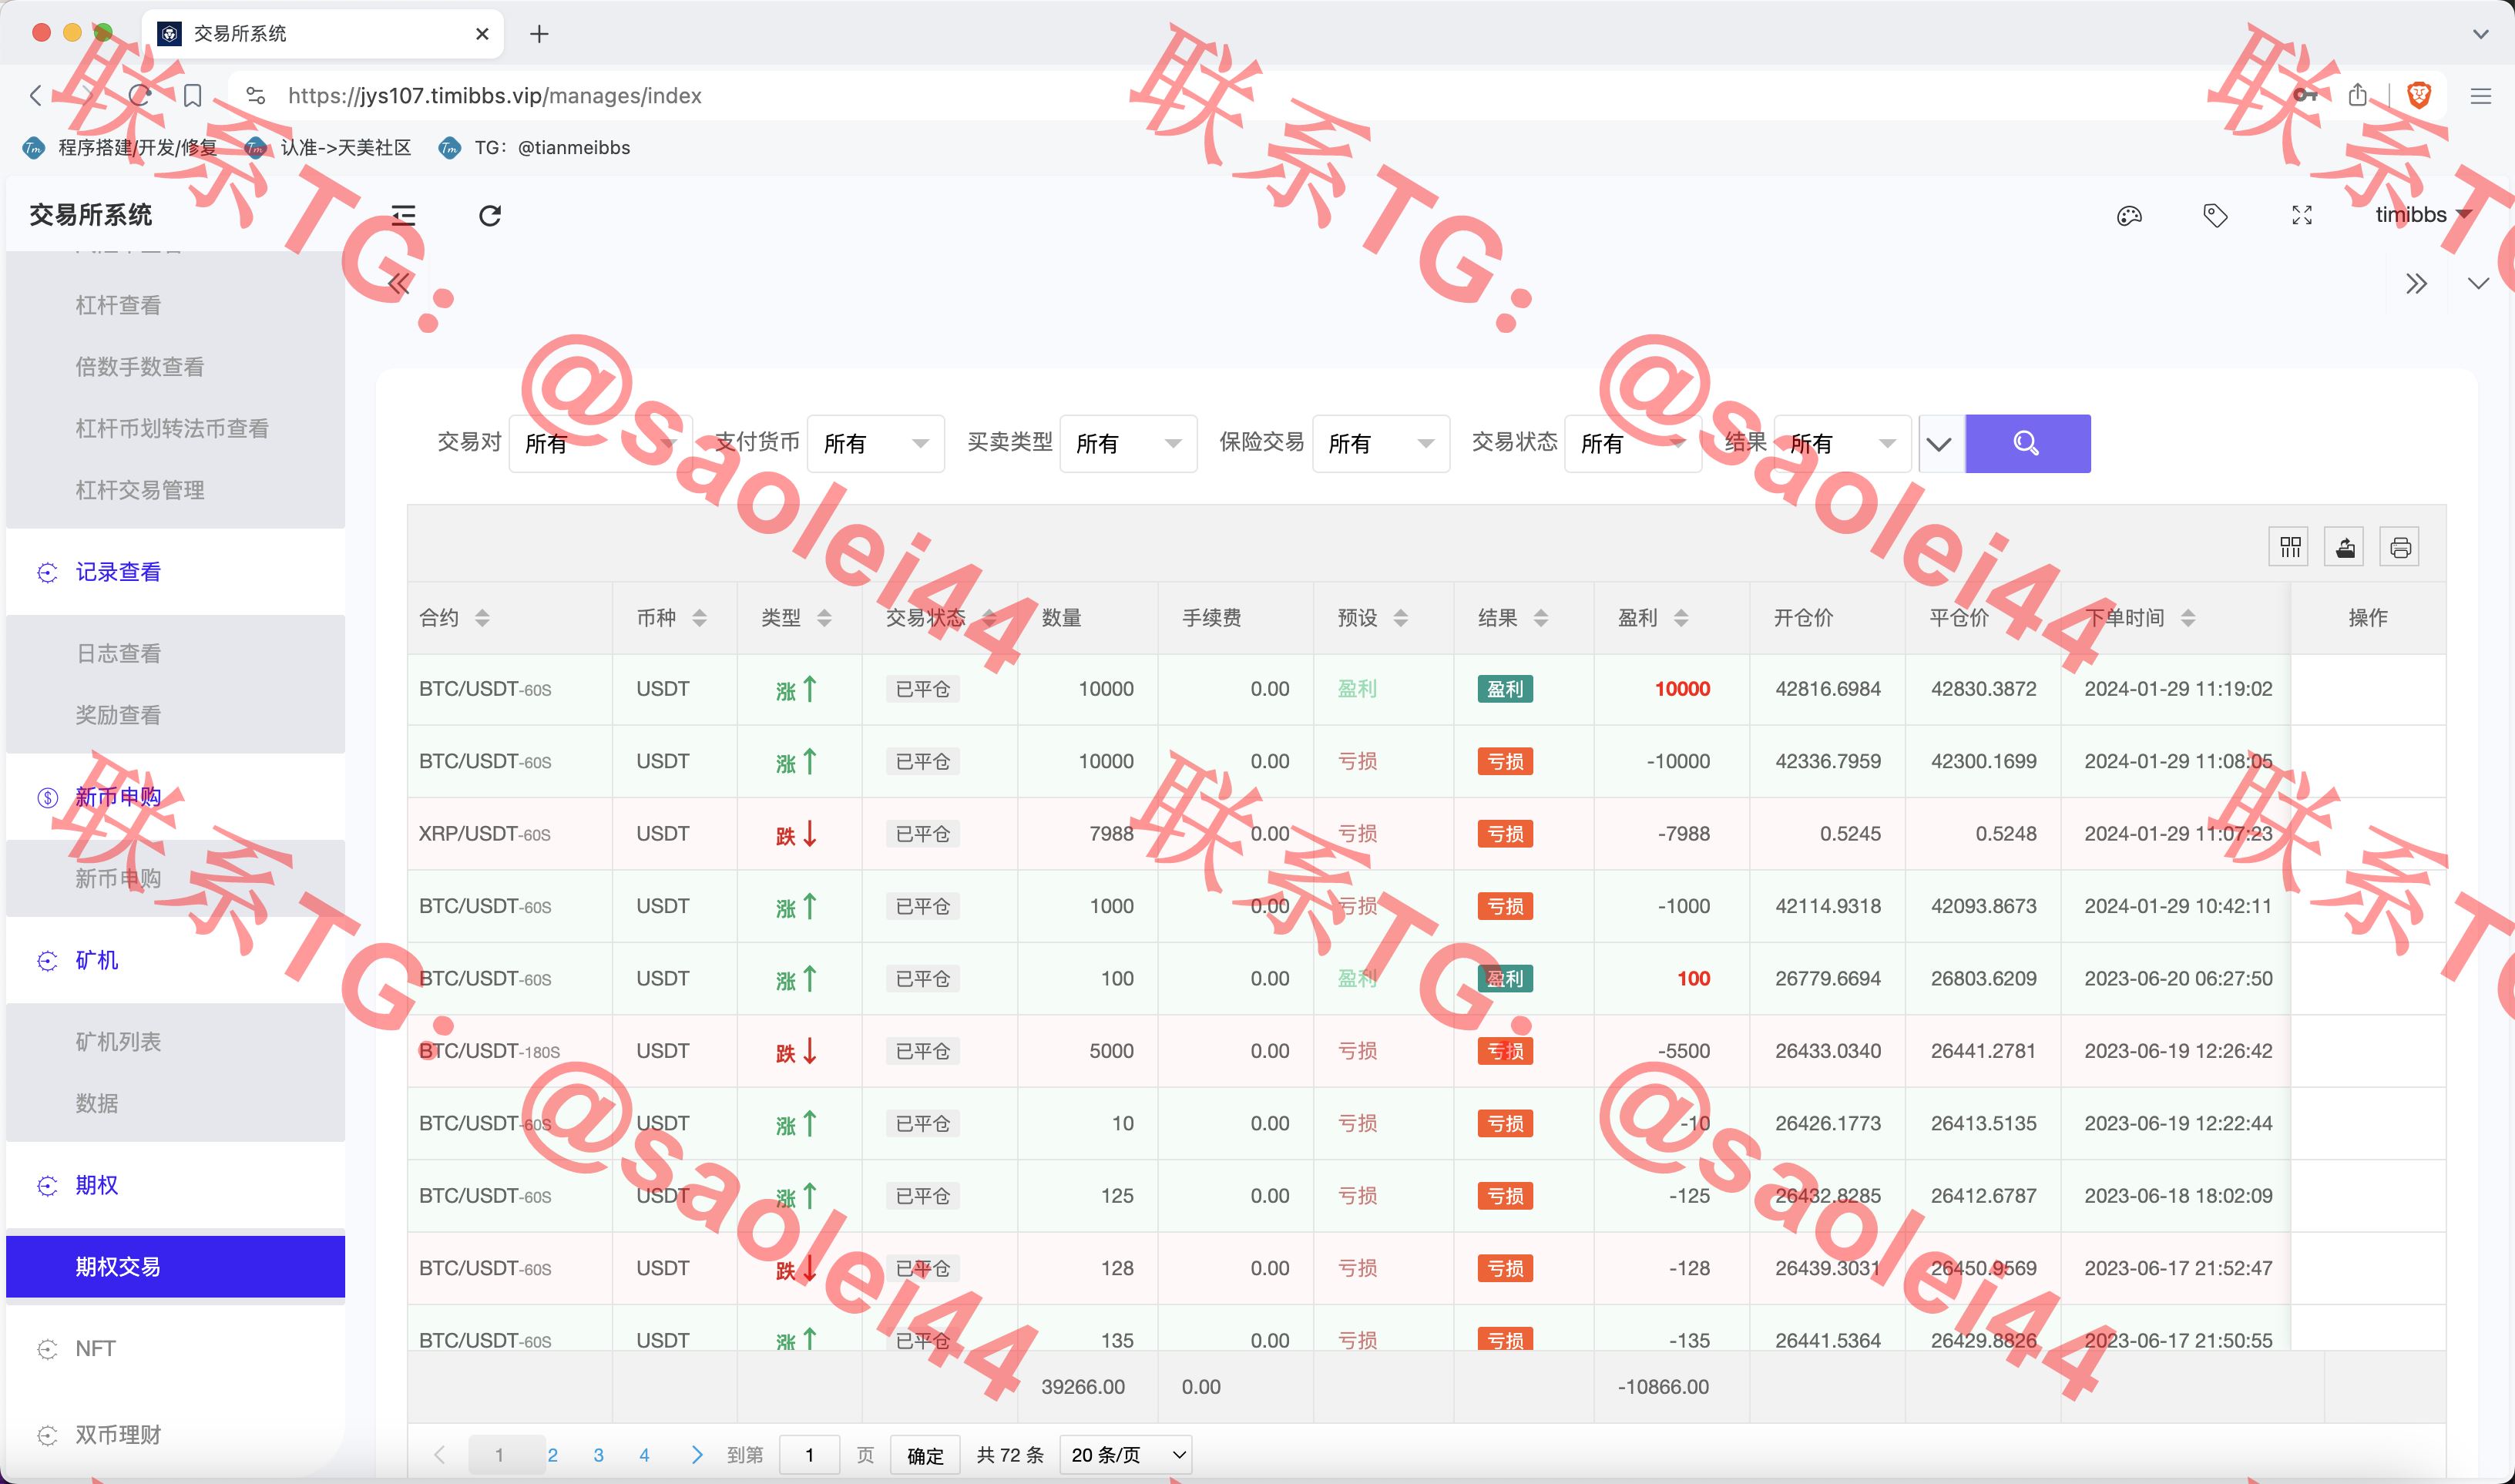Open column filter grid icon
Viewport: 2515px width, 1484px height.
tap(2290, 547)
